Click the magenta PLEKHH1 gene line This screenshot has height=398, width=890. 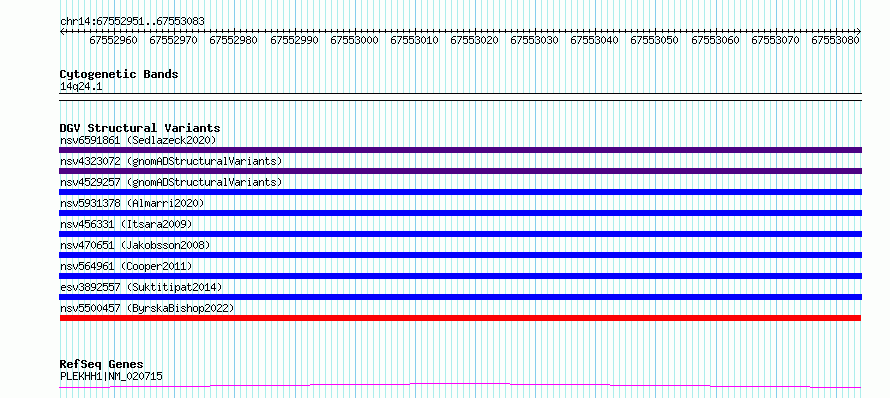pyautogui.click(x=460, y=386)
